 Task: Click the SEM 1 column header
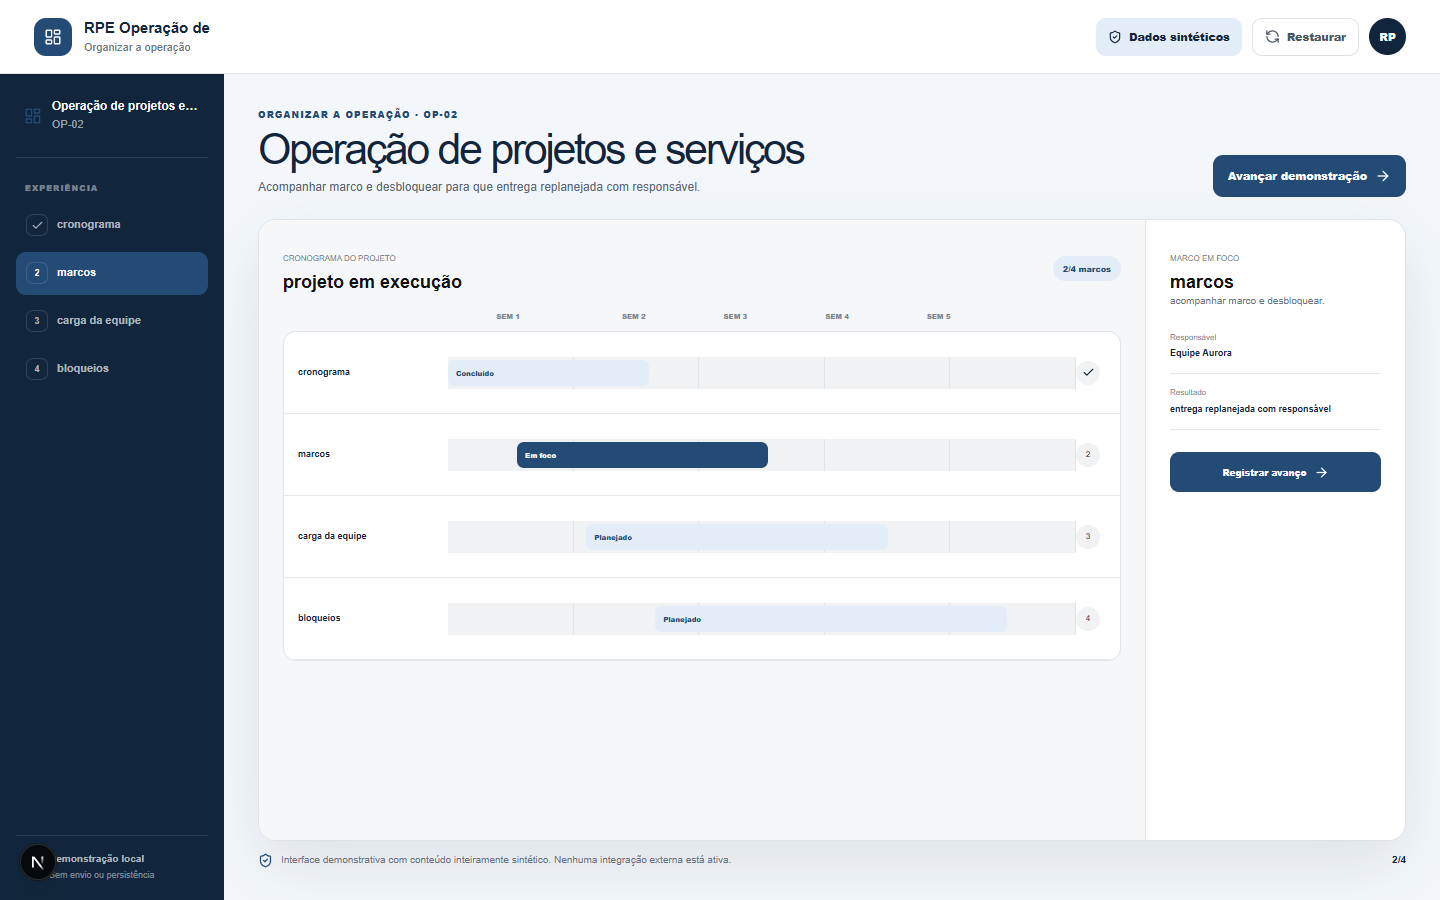click(x=508, y=316)
